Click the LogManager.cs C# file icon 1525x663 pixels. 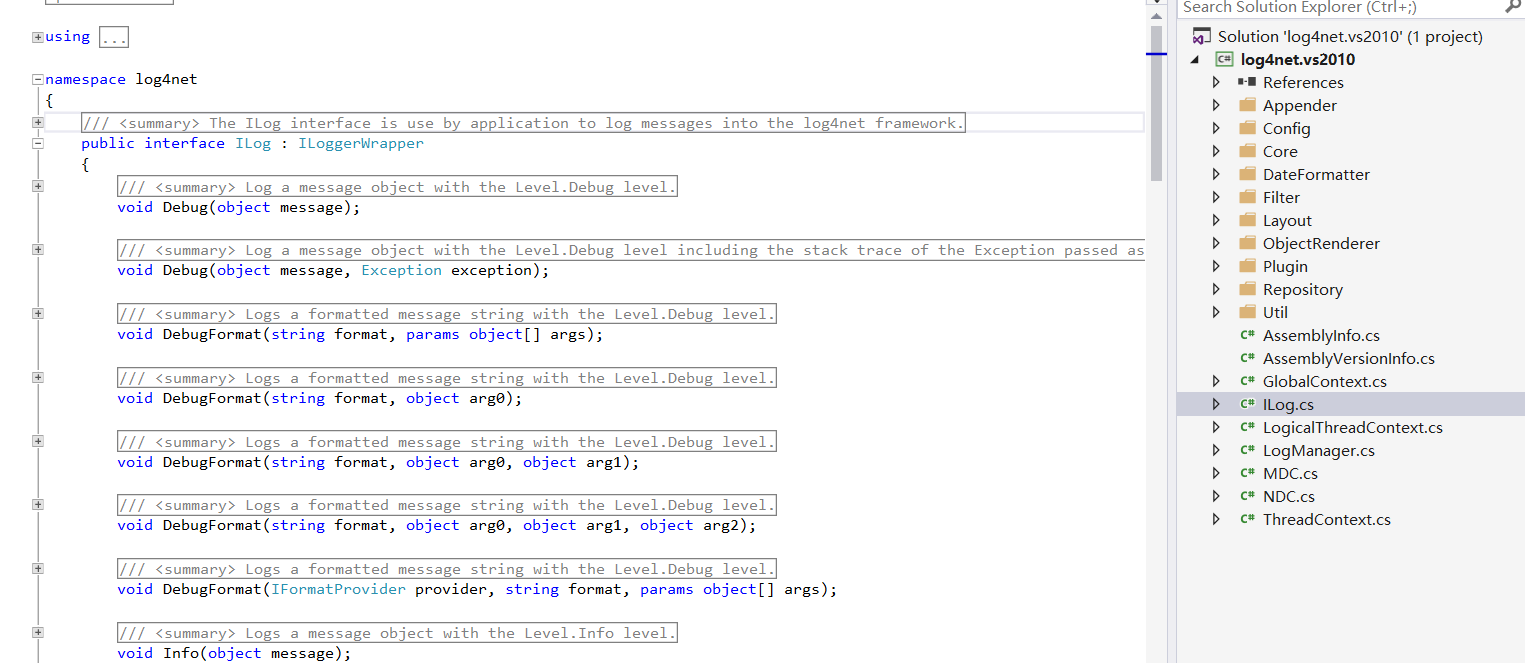(x=1247, y=450)
